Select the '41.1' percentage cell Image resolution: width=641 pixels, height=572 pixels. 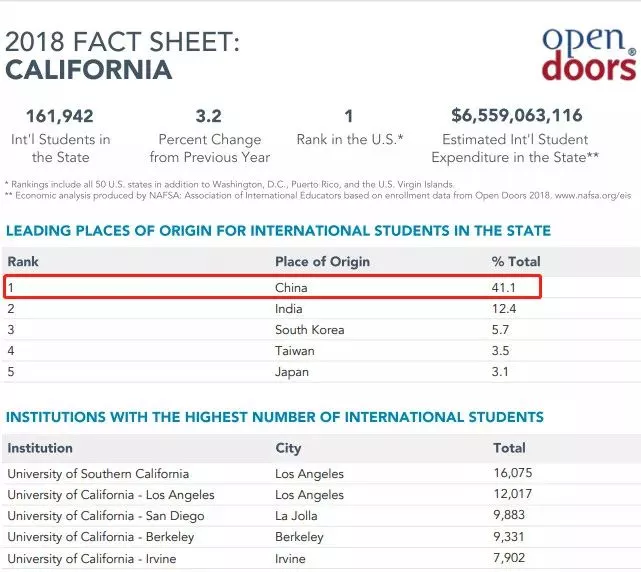point(504,288)
